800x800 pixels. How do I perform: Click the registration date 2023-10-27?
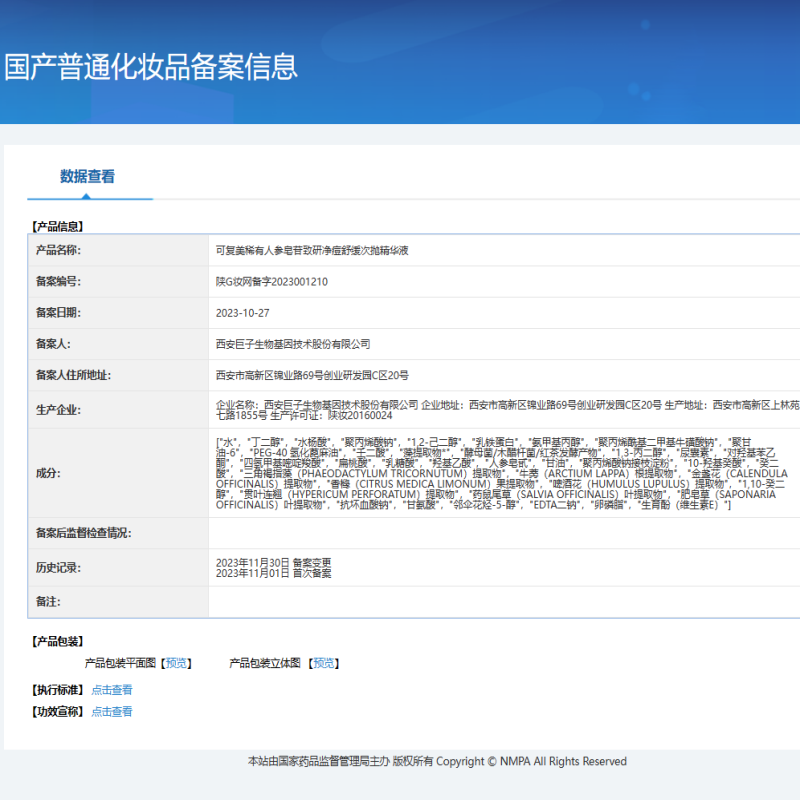(x=242, y=313)
